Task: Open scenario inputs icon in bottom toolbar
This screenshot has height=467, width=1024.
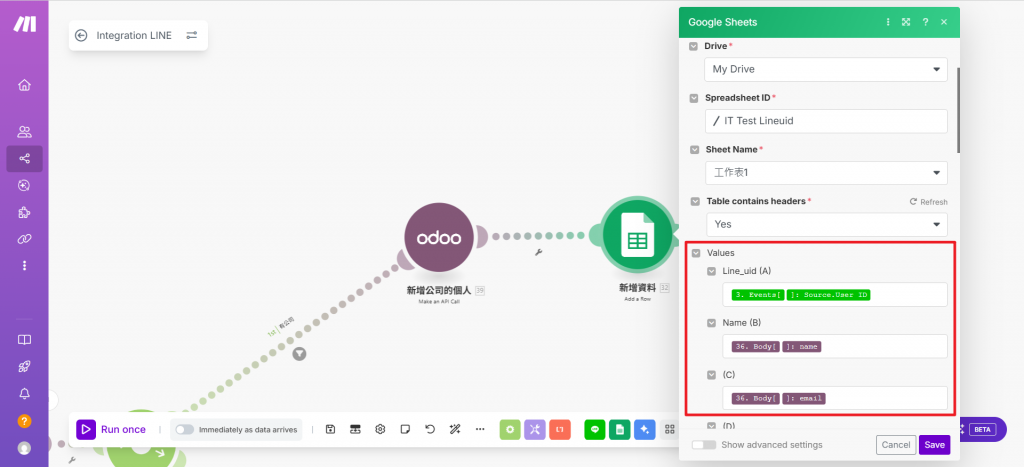Action: point(355,429)
